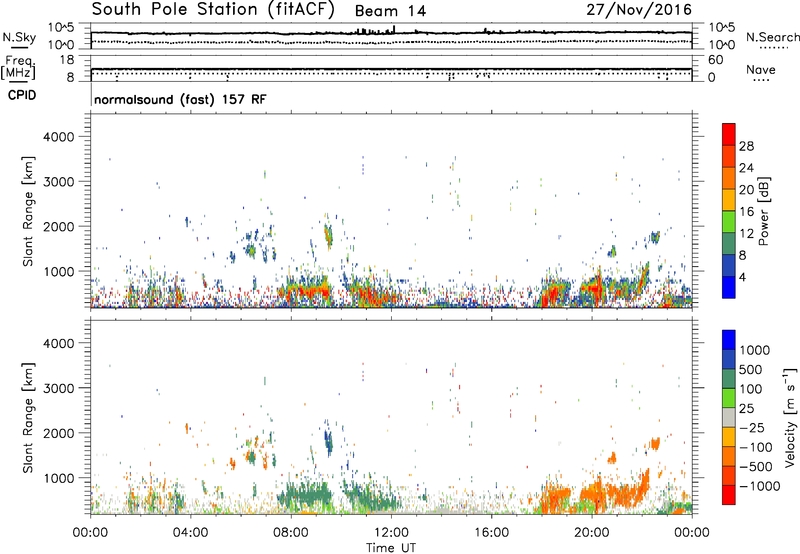
Task: Click the 'CPID' label
Action: [x=22, y=95]
